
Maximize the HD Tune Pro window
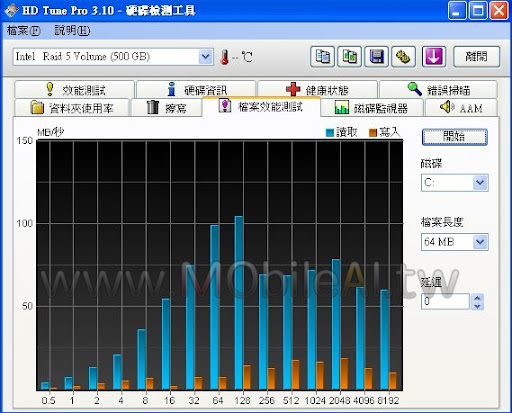click(x=478, y=11)
